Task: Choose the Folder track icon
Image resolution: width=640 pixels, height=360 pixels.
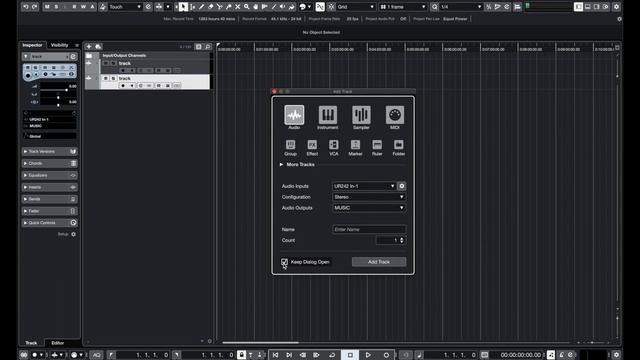Action: (398, 145)
